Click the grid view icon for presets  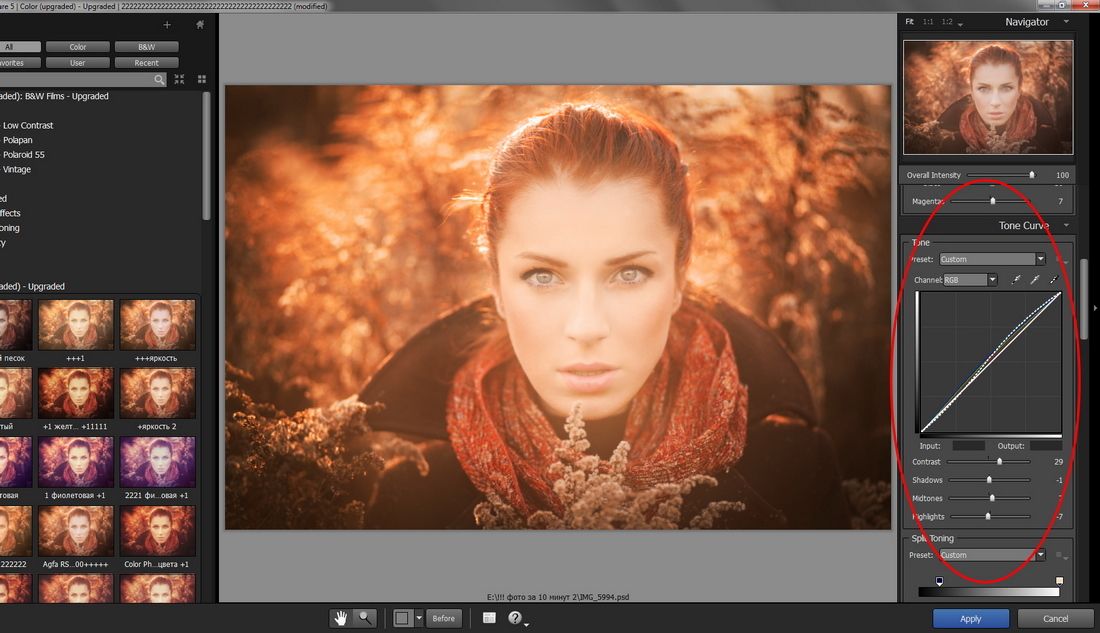tap(201, 79)
